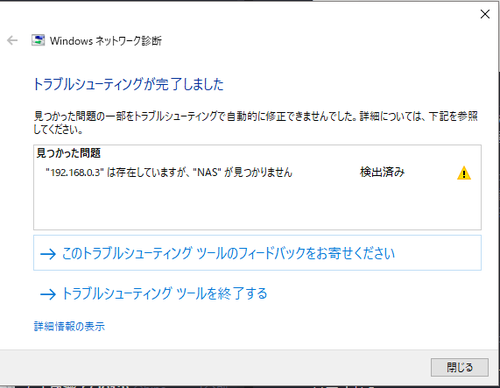This screenshot has width=500, height=388.
Task: Click the yellow warning icon beside 検出済み
Action: click(464, 173)
